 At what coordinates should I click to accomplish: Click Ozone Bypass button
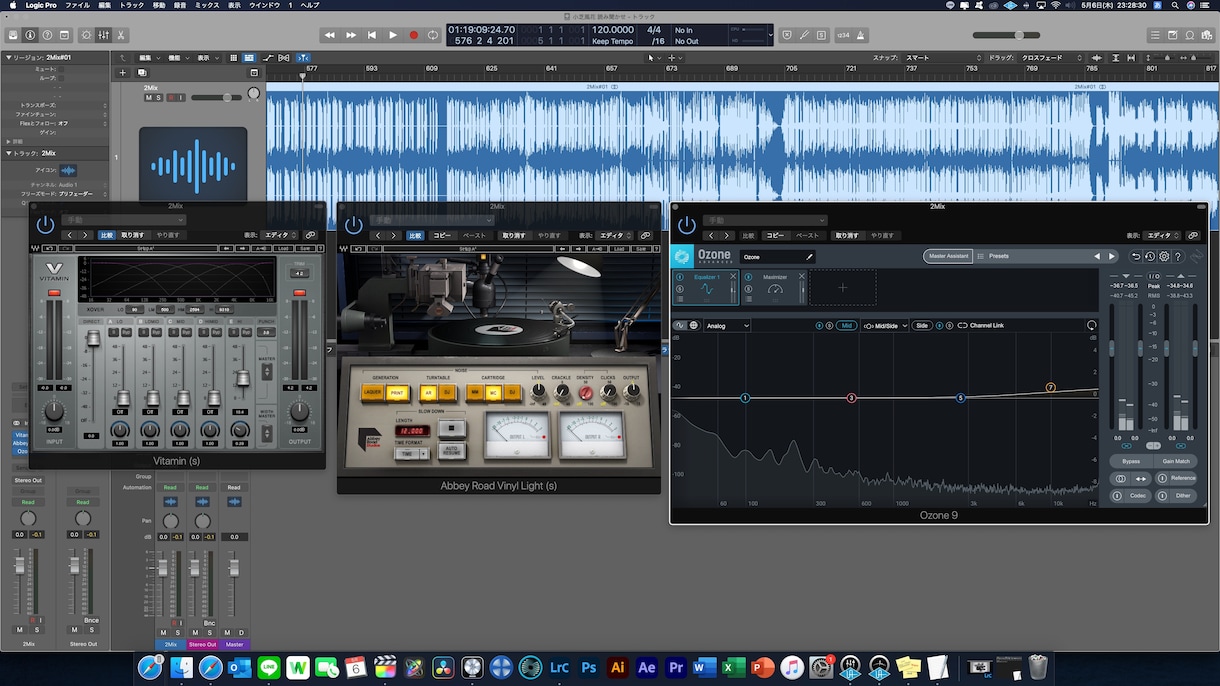click(x=1131, y=461)
